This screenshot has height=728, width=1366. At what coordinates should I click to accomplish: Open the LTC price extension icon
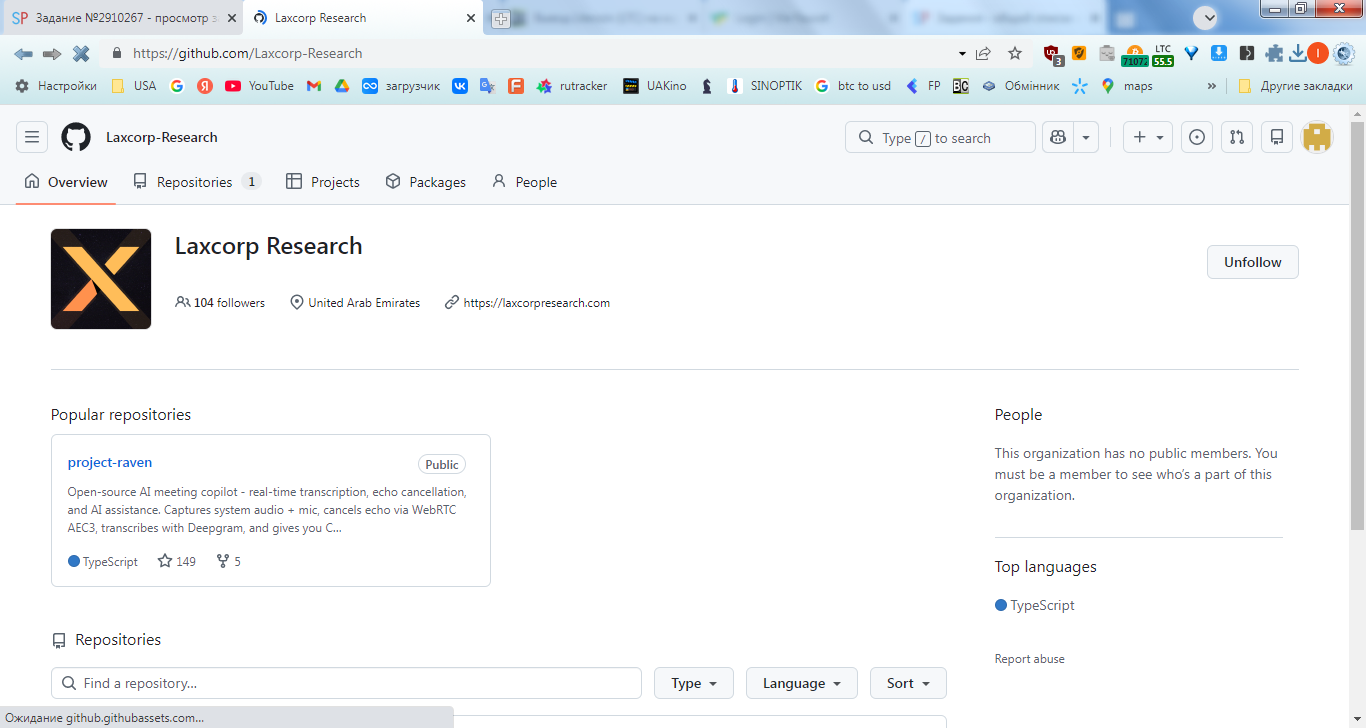(x=1162, y=55)
